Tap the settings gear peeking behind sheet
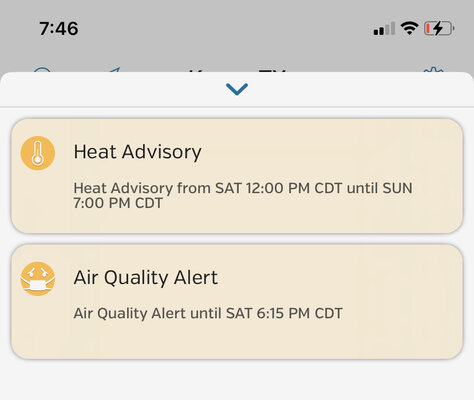The image size is (474, 400). click(433, 70)
